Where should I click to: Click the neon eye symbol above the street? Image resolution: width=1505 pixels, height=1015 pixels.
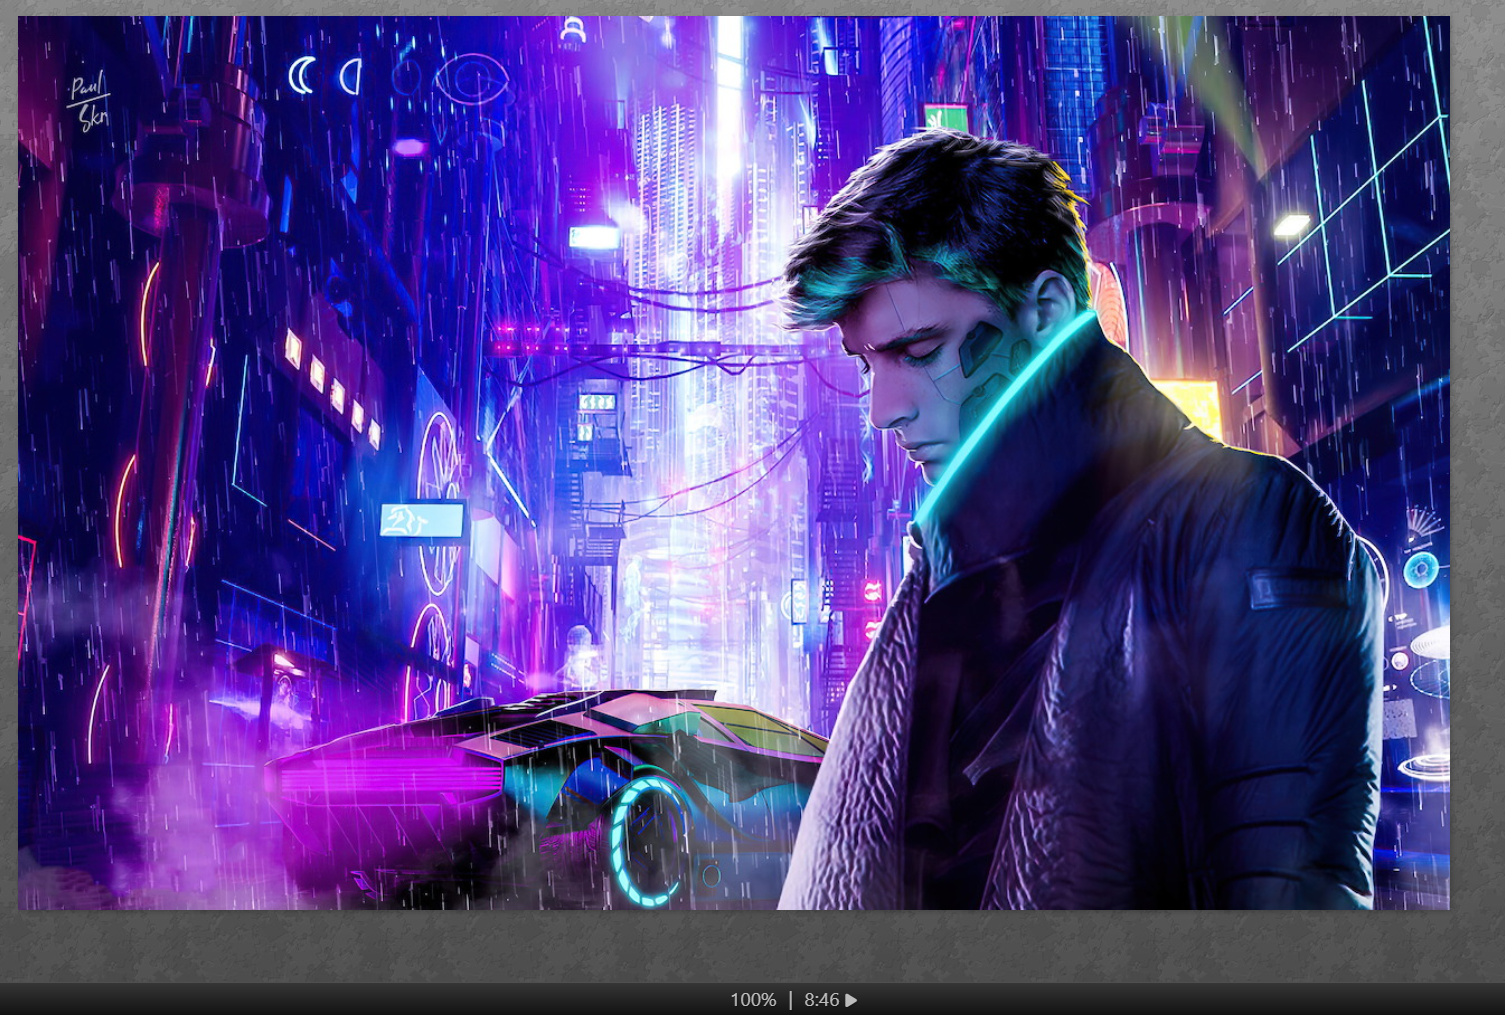[470, 80]
